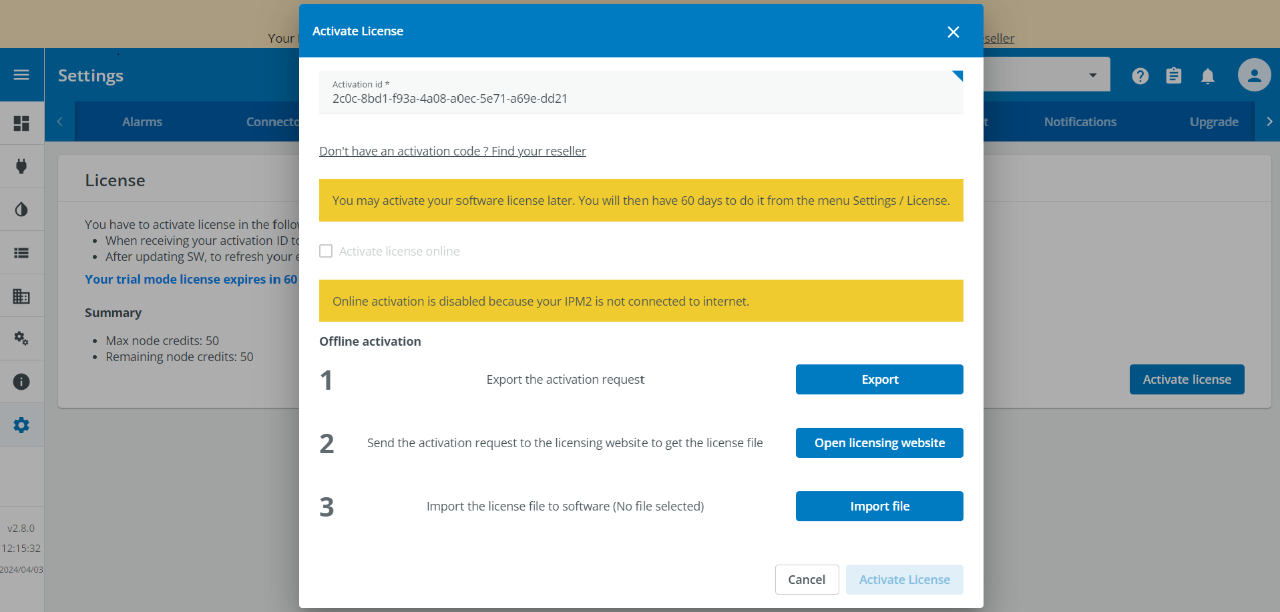Open the list view icon in sidebar

21,252
